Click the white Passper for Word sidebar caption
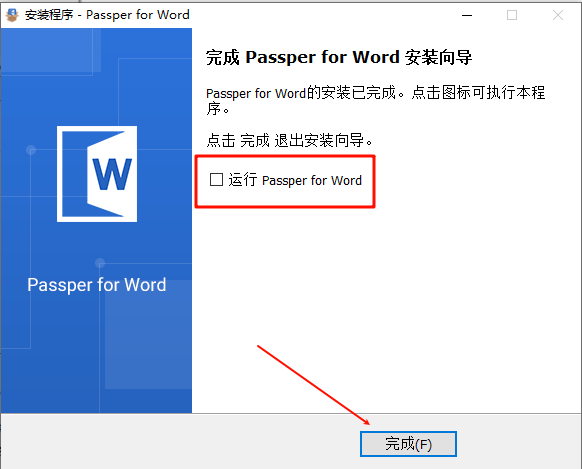Viewport: 582px width, 469px height. coord(97,285)
